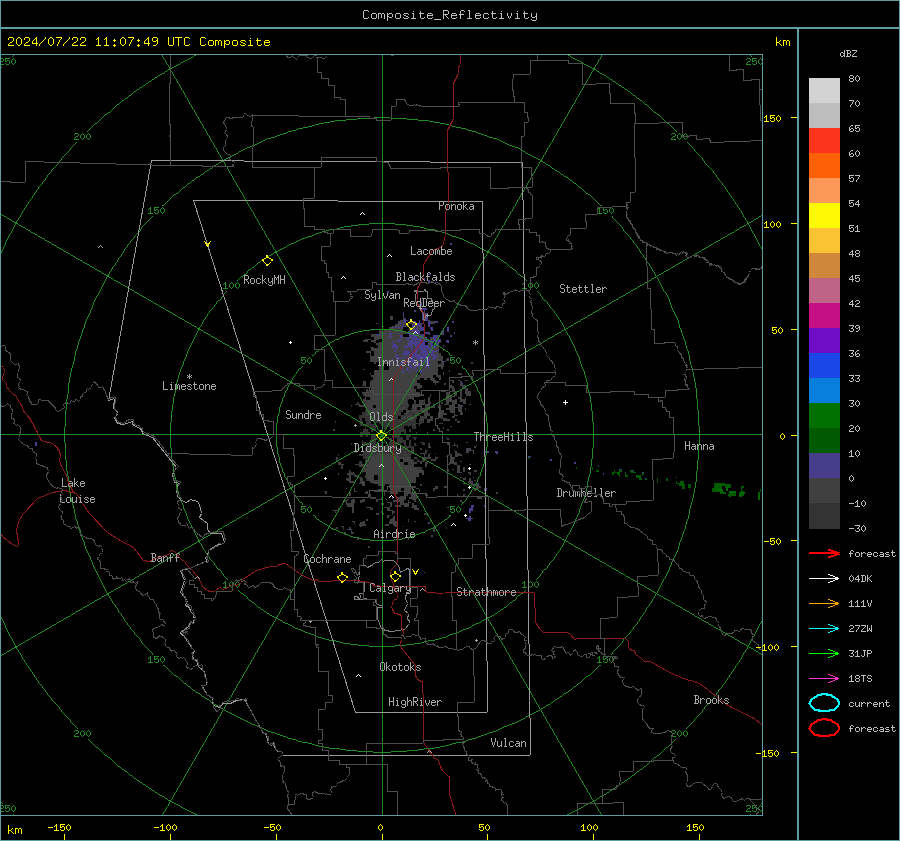This screenshot has width=900, height=841.
Task: Click the yellow diamond marker above Calgary
Action: tap(395, 576)
